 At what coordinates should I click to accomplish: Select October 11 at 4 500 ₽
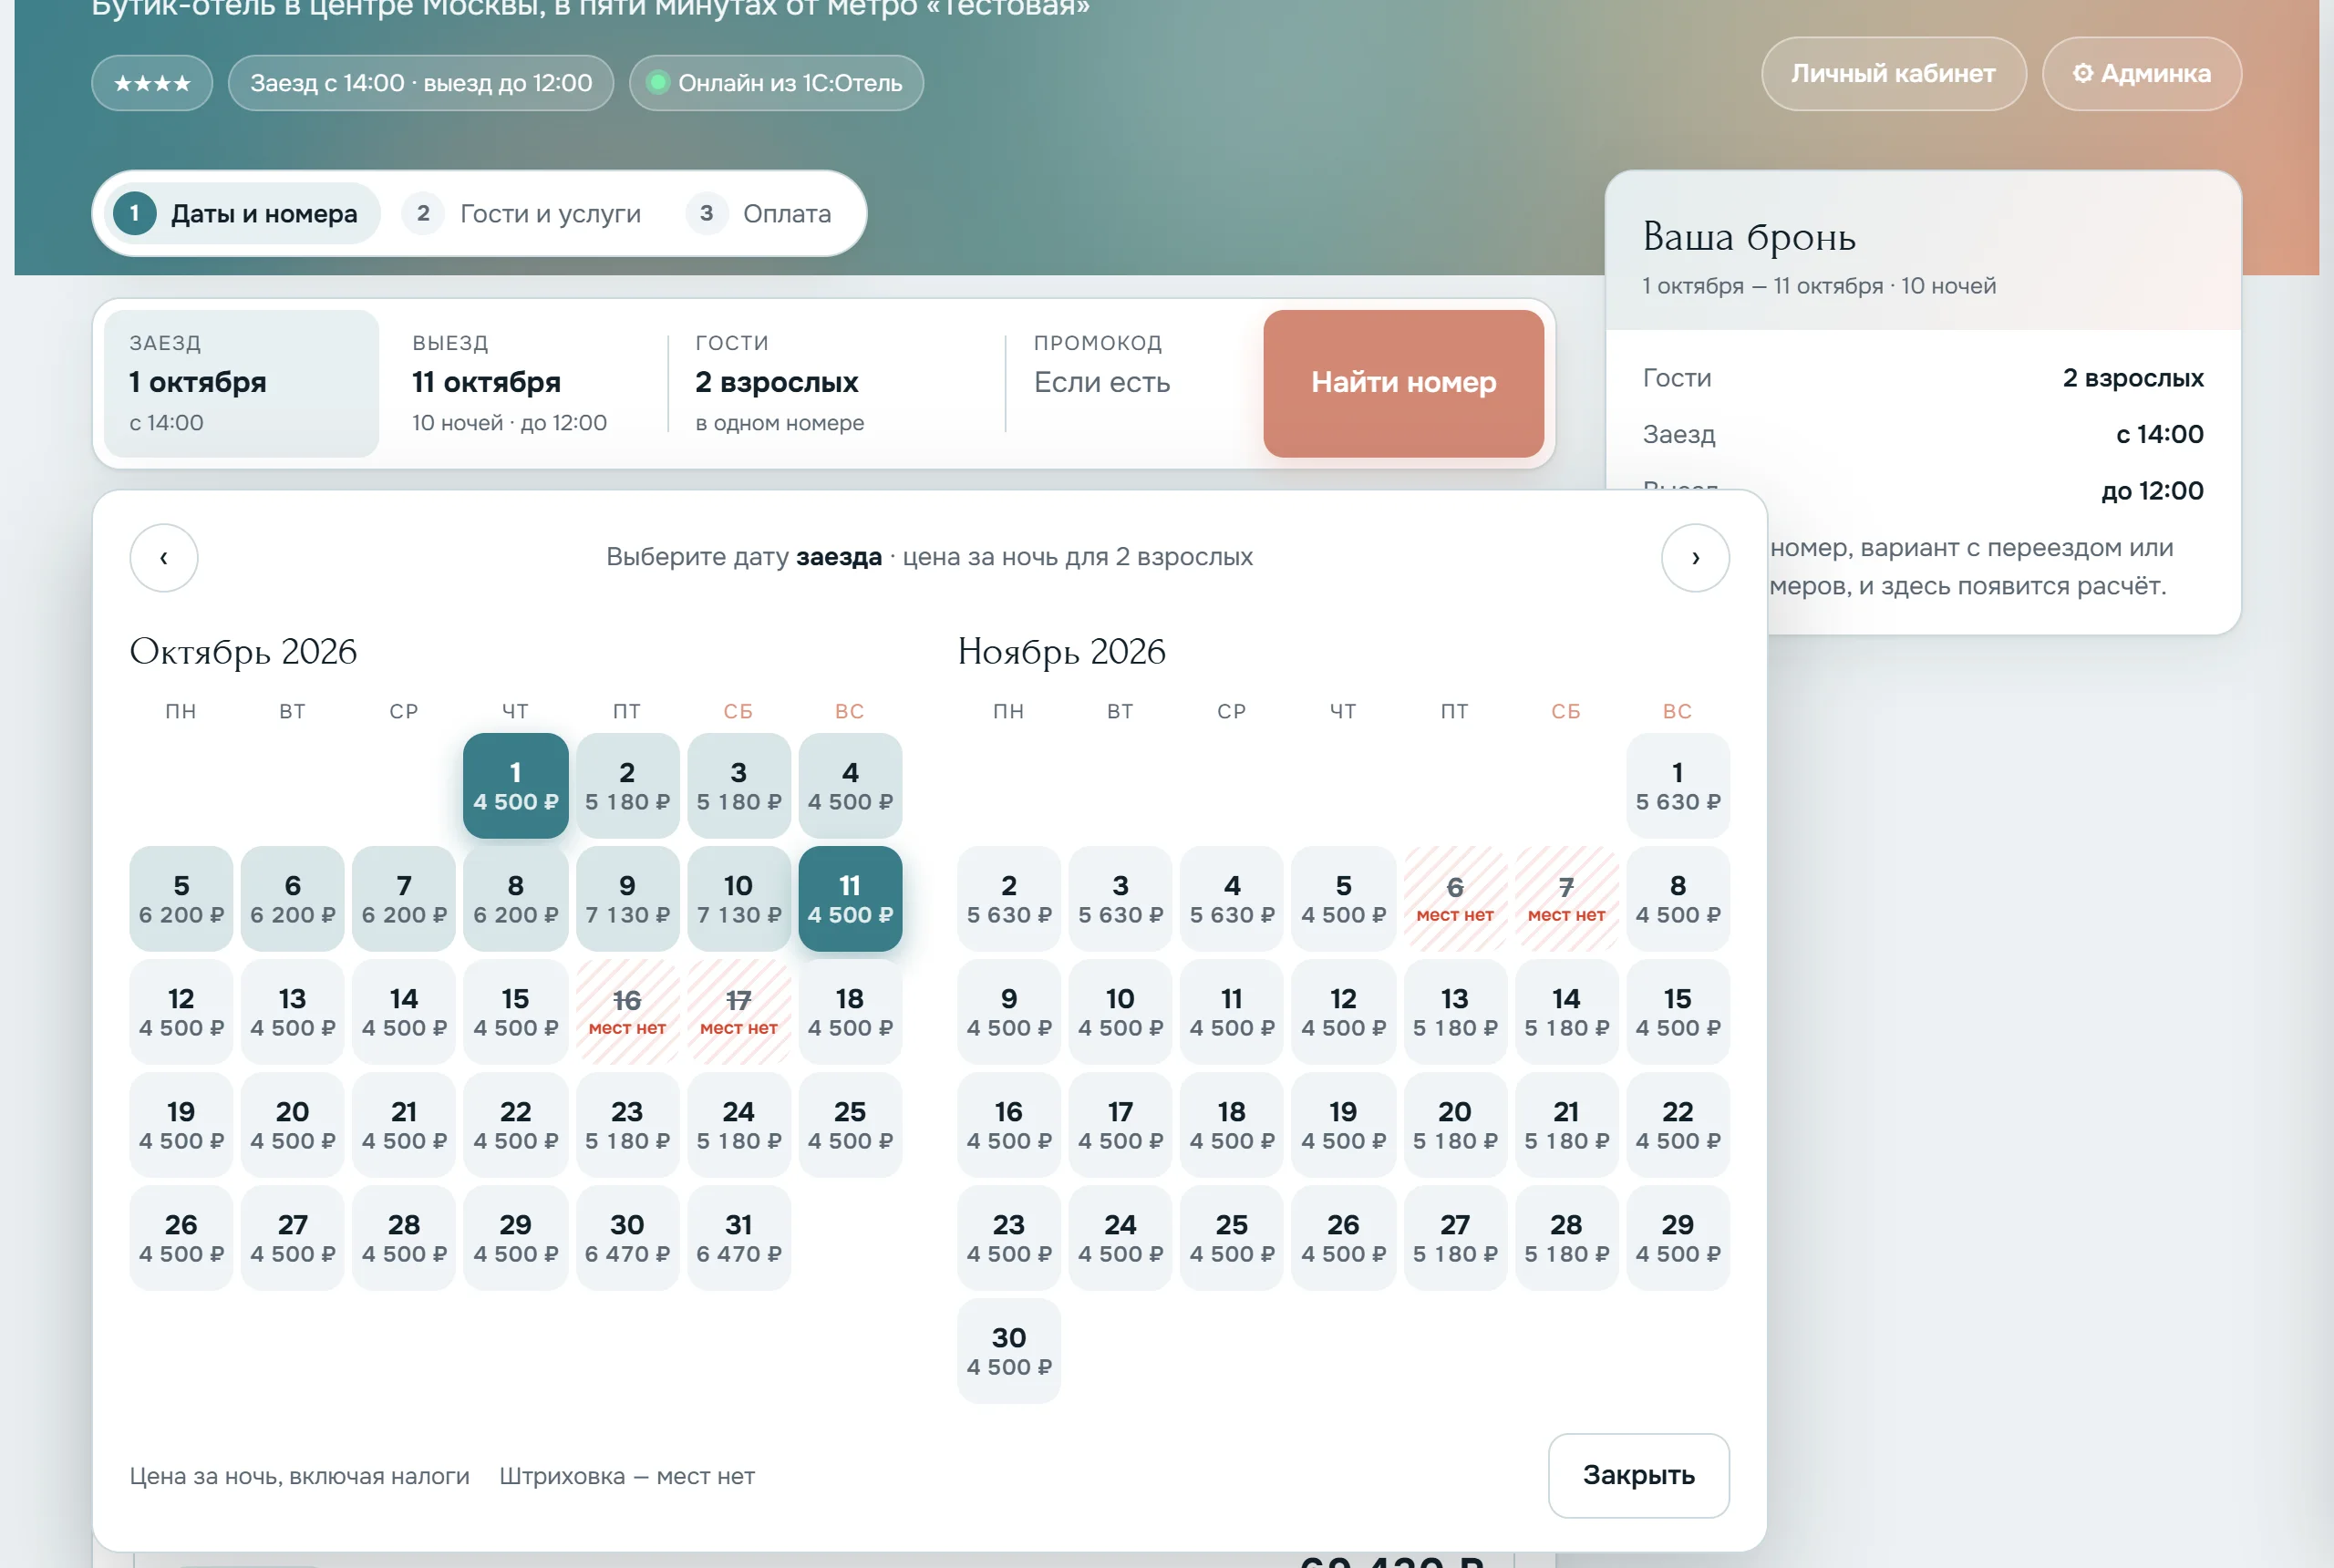(x=850, y=898)
